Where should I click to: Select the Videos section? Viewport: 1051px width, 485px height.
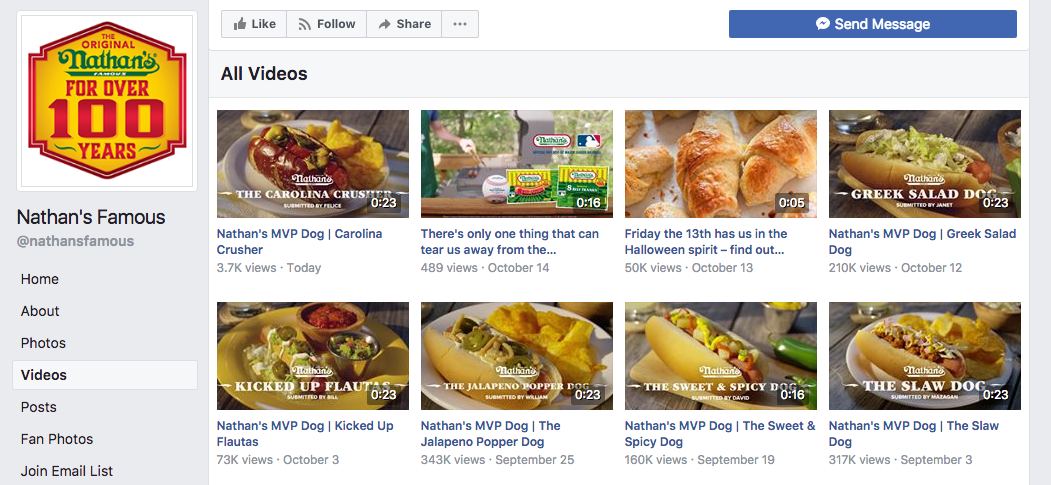(x=105, y=375)
